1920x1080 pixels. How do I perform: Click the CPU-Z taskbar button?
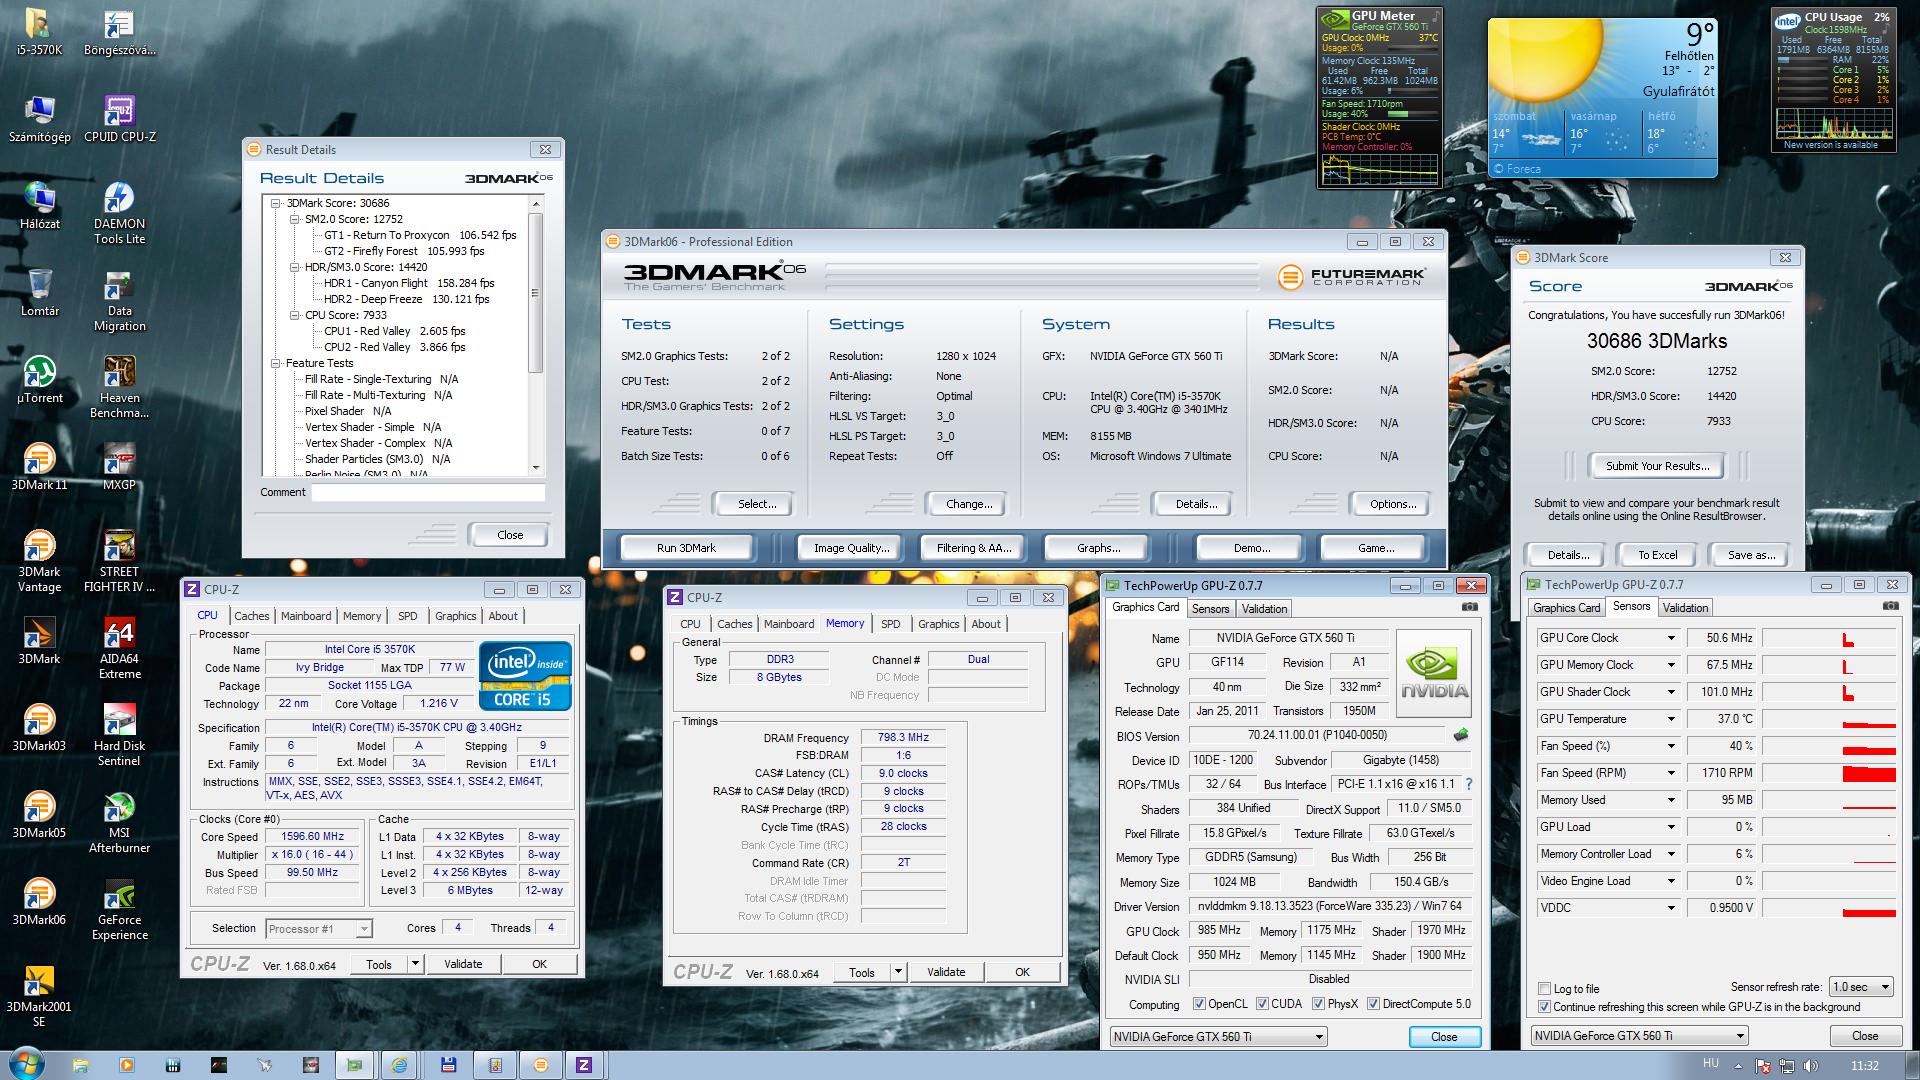pos(584,1065)
